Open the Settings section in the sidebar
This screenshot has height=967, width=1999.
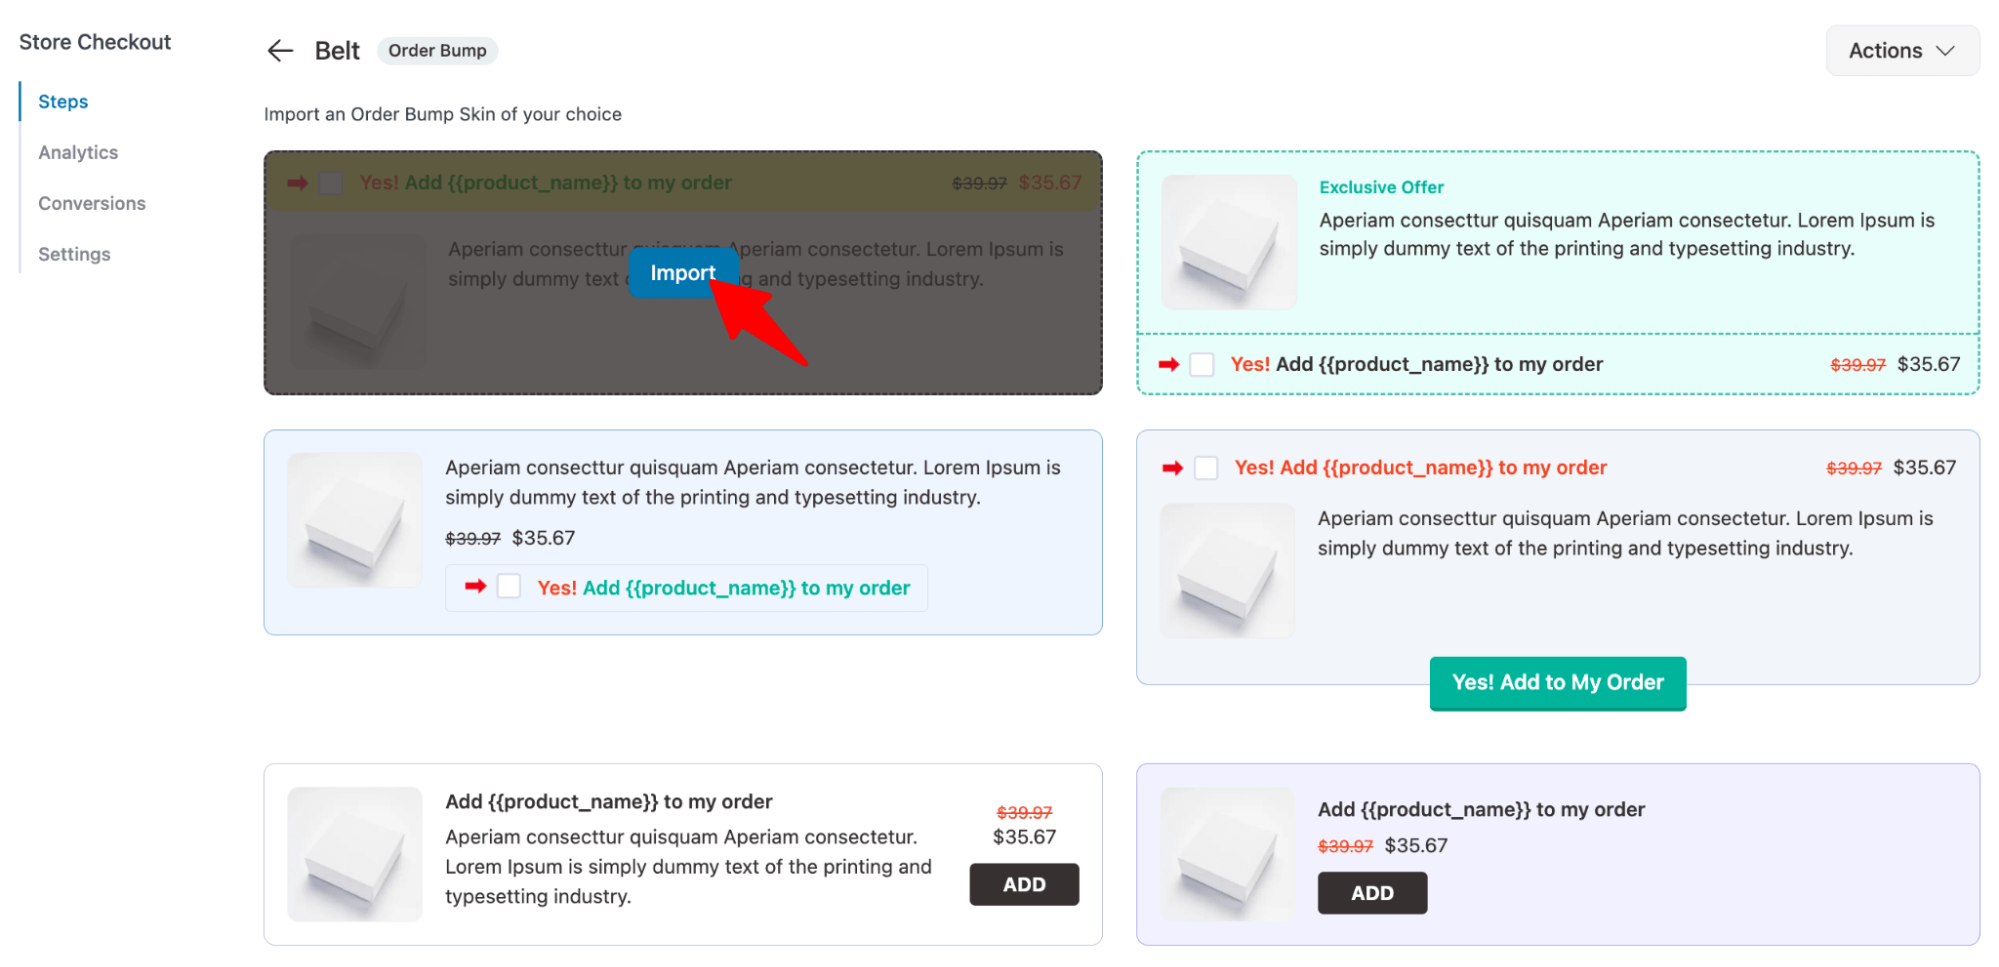click(x=74, y=253)
